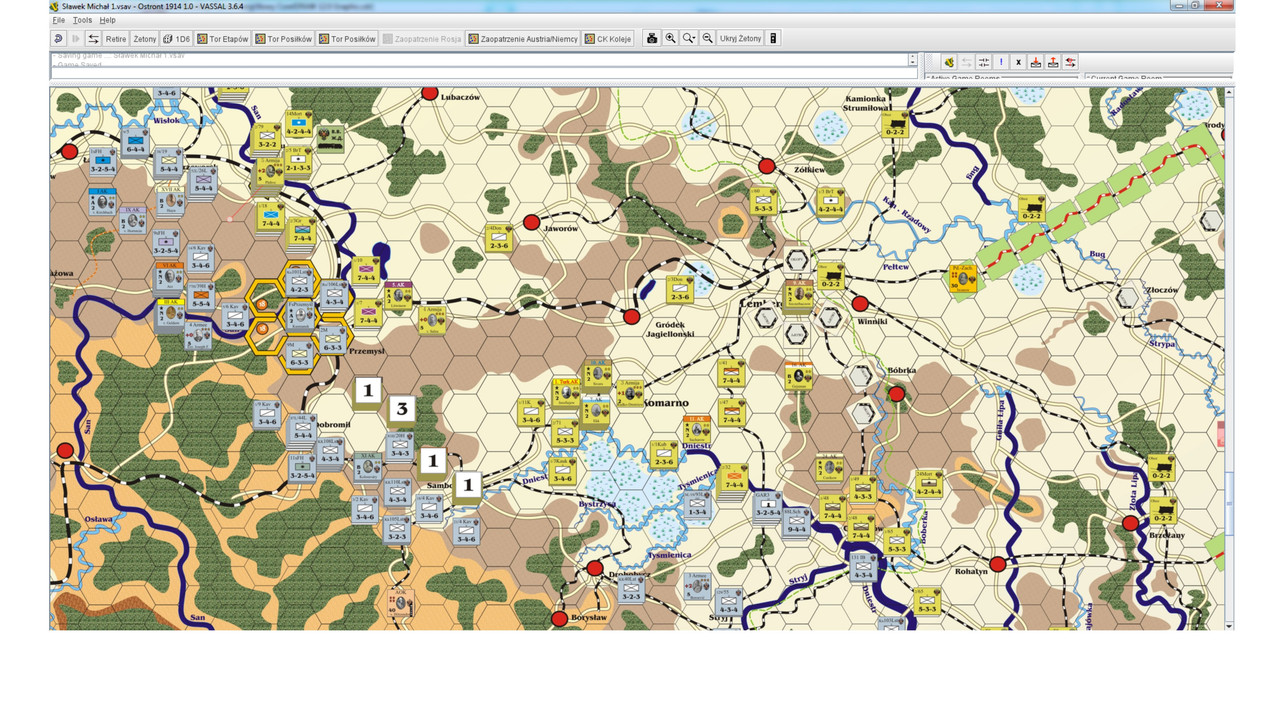Viewport: 1280px width, 709px height.
Task: Click the icon right of Ukryj Żetony
Action: tap(773, 38)
